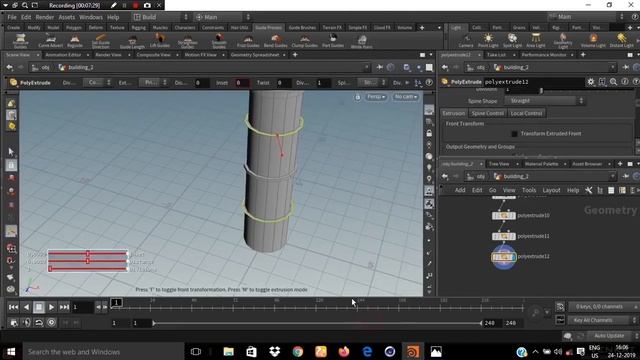Add a new pane tab beside Geometry Spreadsheet

click(295, 55)
